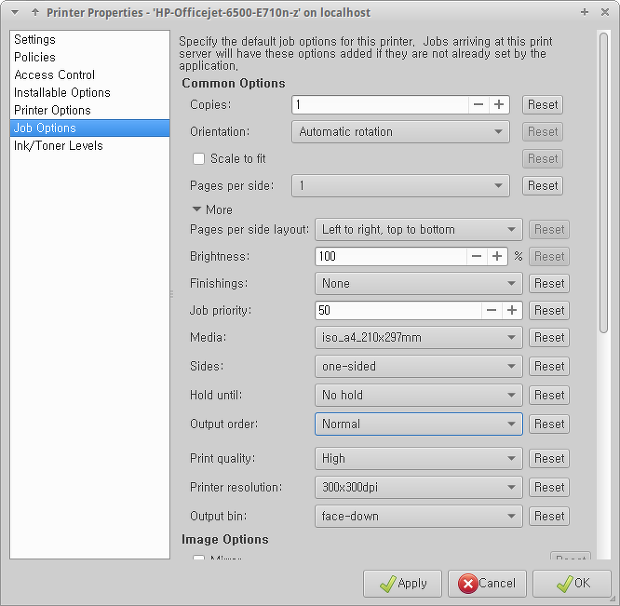Viewport: 620px width, 606px height.
Task: Reset the Copies value
Action: [542, 105]
